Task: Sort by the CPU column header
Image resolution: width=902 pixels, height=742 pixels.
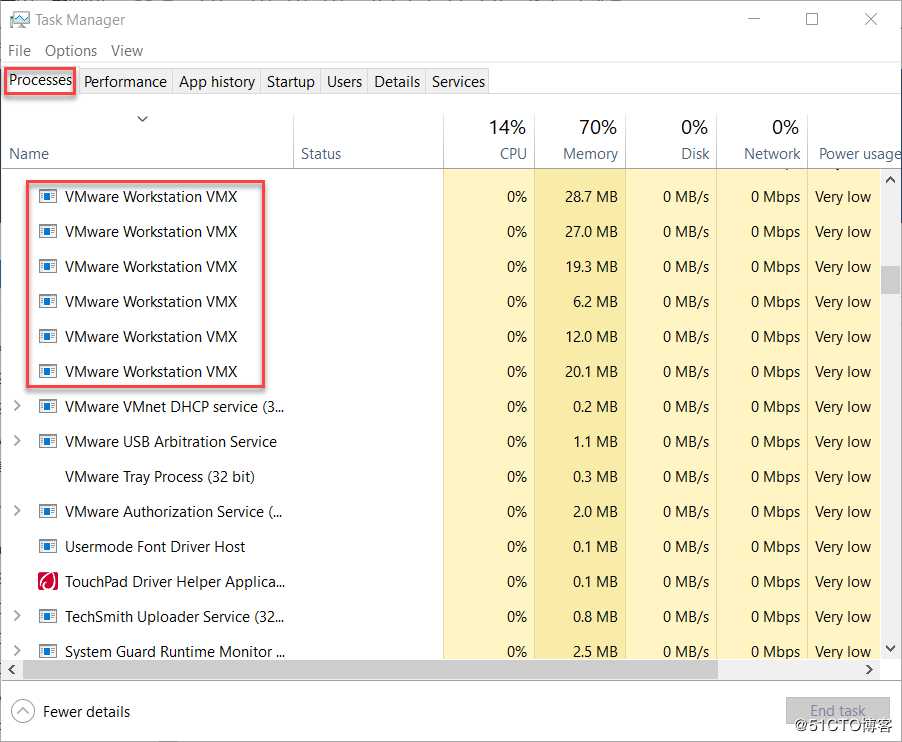Action: pyautogui.click(x=489, y=141)
